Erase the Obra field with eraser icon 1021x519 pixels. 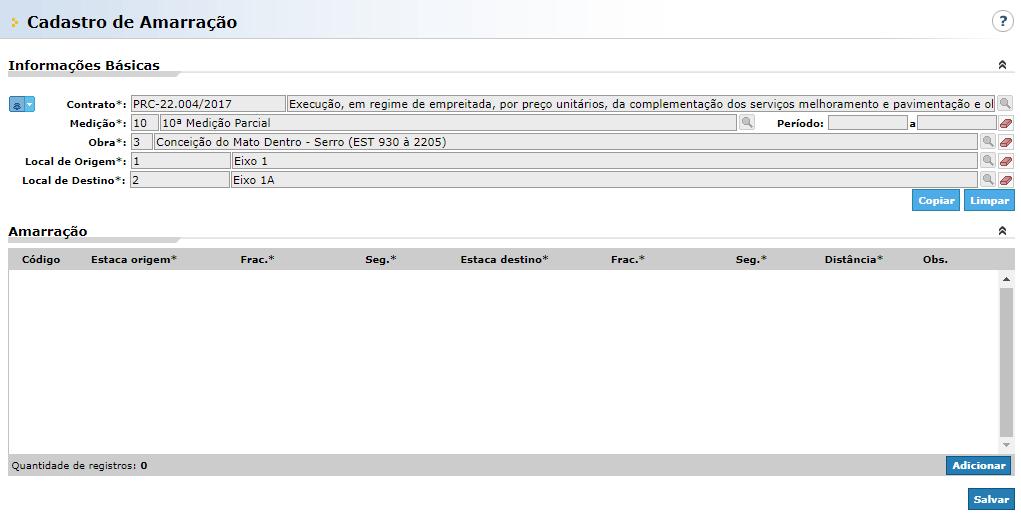(1006, 142)
